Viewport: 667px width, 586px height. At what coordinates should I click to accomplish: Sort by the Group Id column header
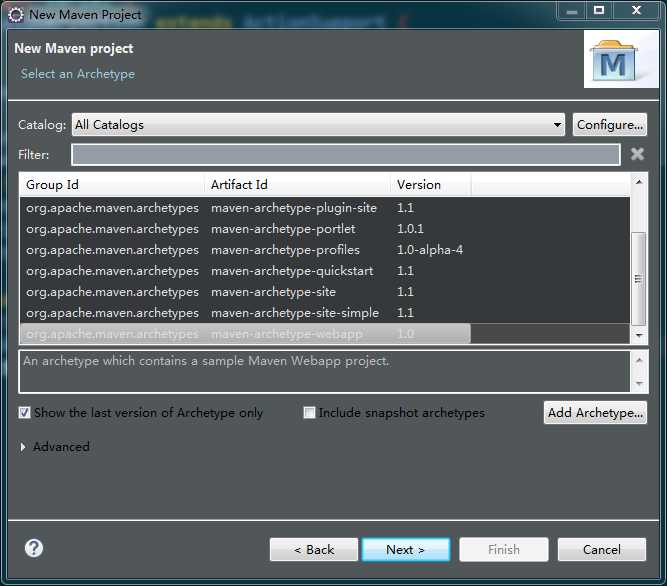[x=112, y=185]
